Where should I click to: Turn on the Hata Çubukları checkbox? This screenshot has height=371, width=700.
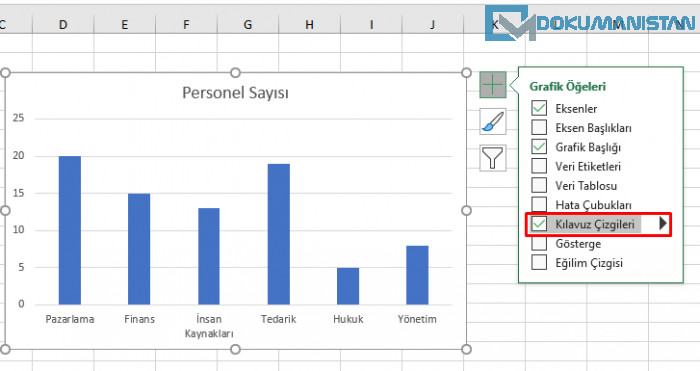coord(539,204)
